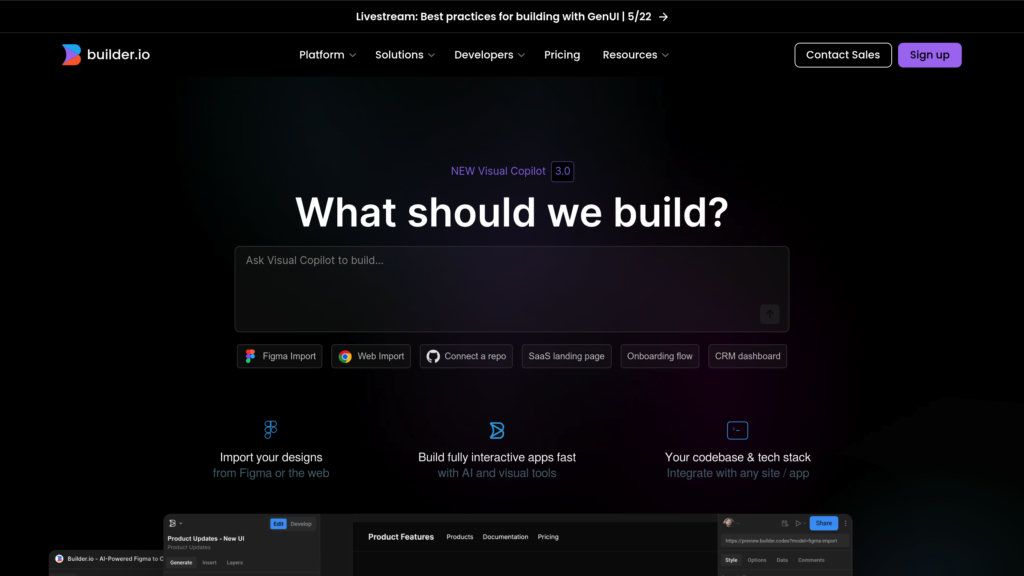1024x576 pixels.
Task: Click the Edit toggle in editor preview
Action: pos(278,524)
